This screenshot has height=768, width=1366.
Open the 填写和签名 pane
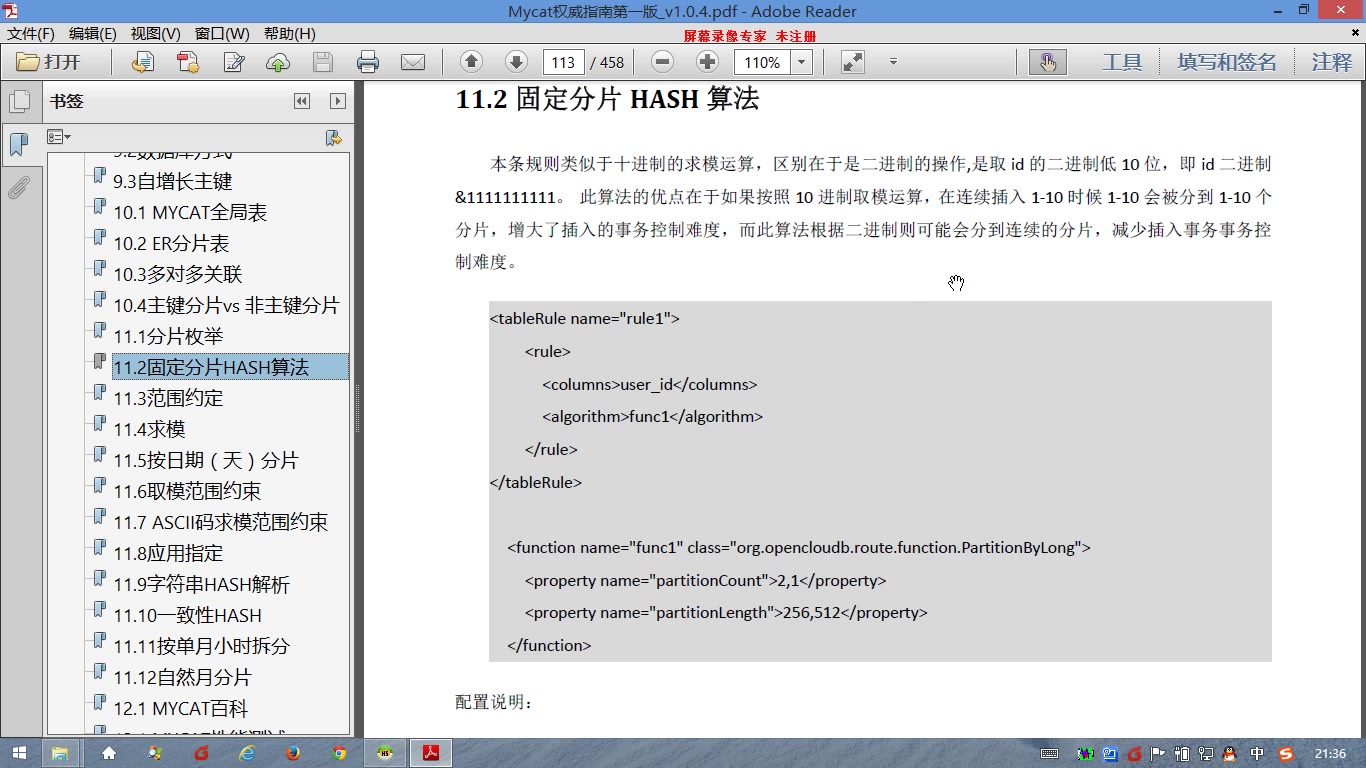coord(1227,62)
